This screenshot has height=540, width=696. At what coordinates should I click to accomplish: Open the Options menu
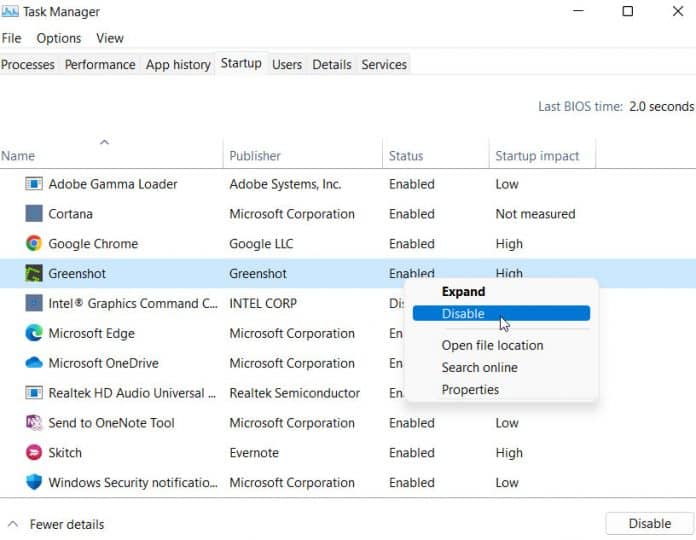click(x=59, y=38)
